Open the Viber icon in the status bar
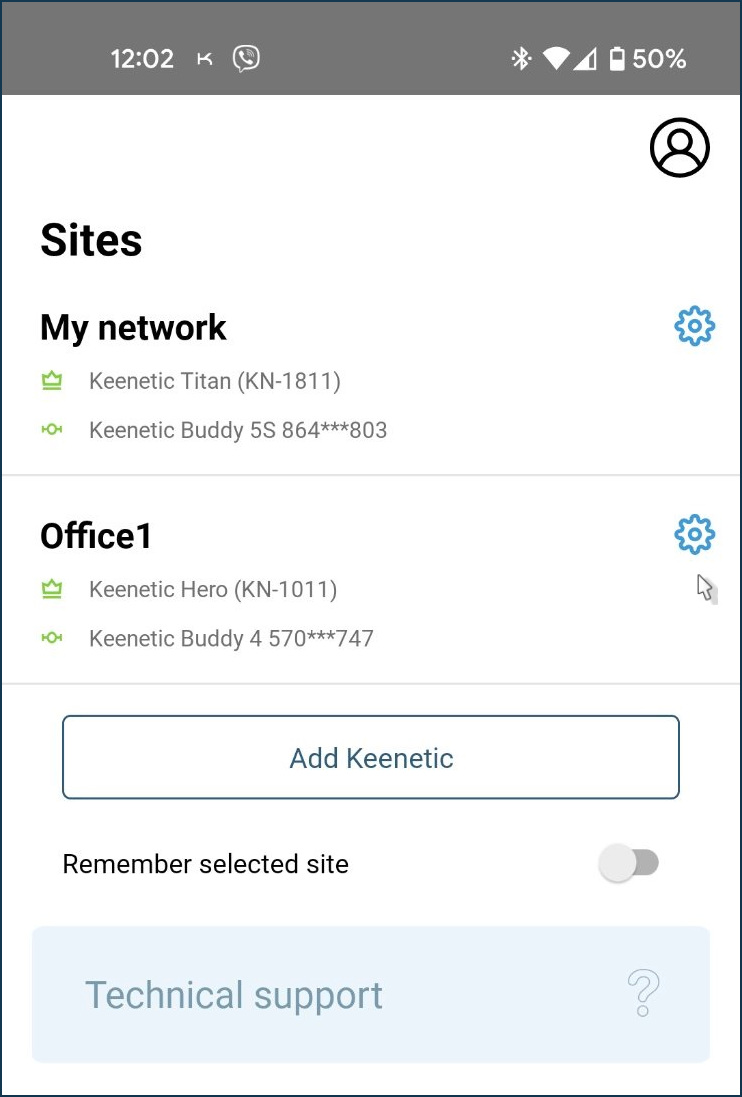Viewport: 742px width, 1097px height. [x=245, y=59]
